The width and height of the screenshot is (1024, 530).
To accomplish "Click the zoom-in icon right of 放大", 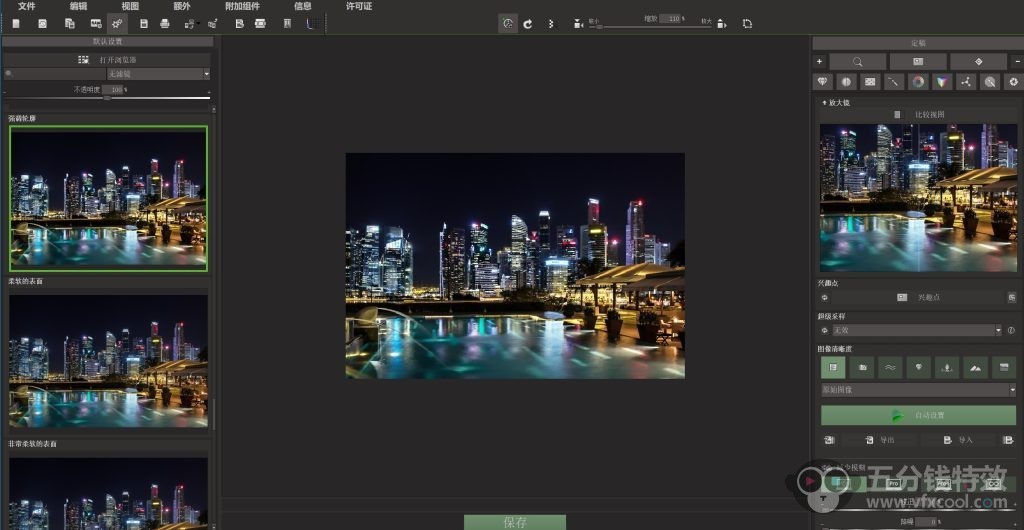I will point(722,23).
